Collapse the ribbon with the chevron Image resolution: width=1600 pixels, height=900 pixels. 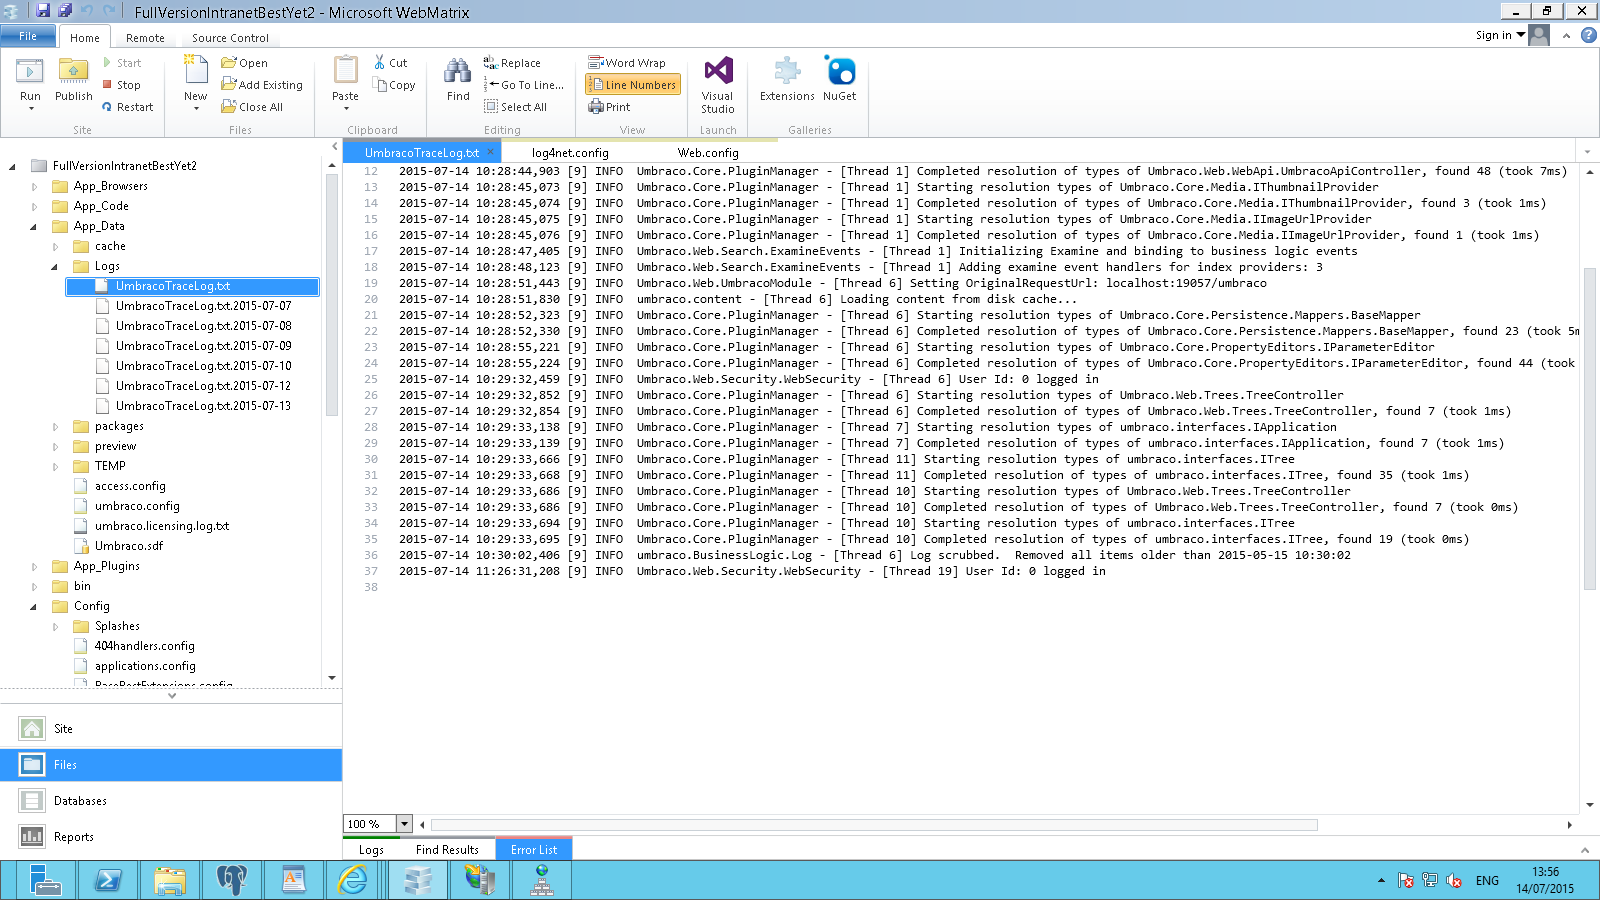tap(1566, 35)
